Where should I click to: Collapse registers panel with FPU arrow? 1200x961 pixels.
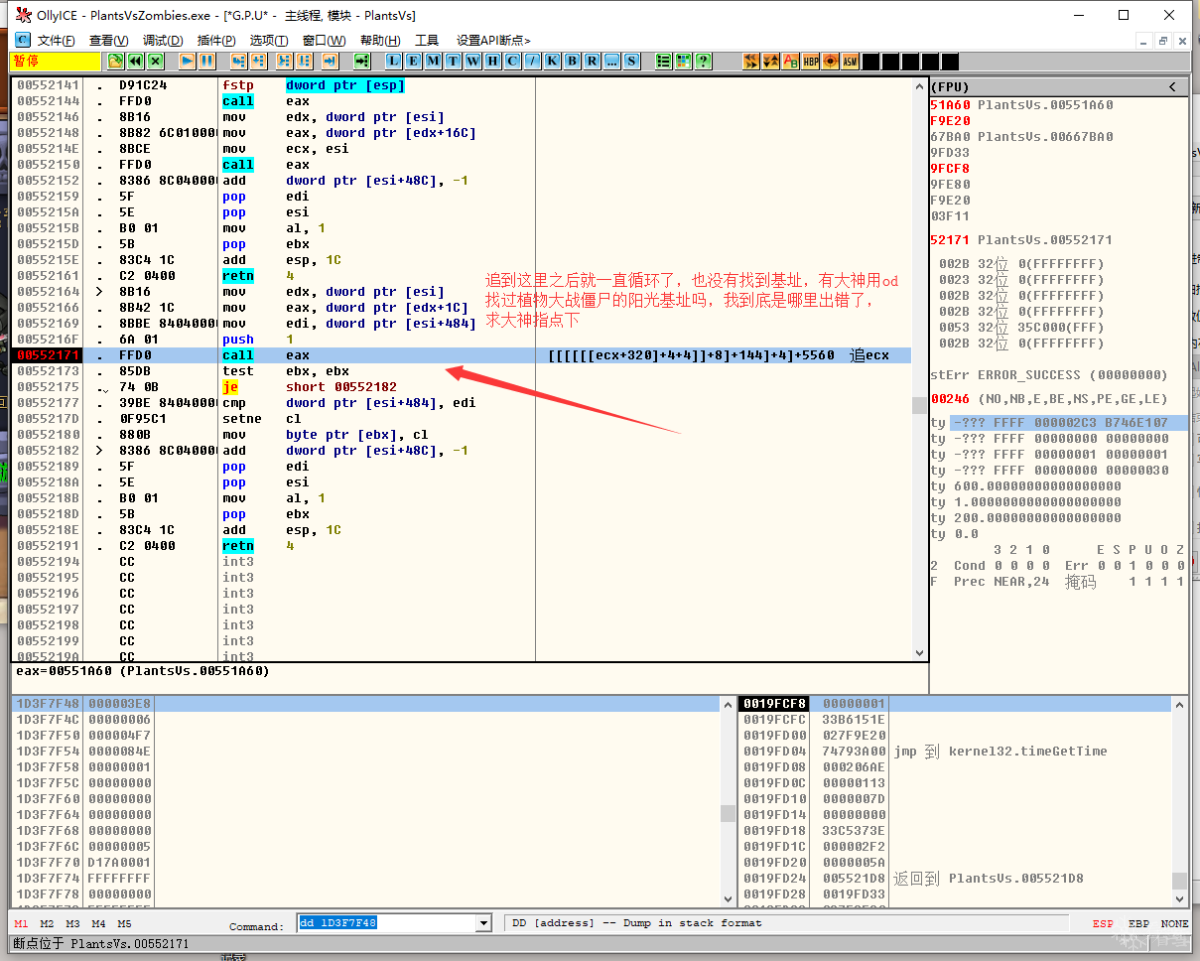click(1173, 87)
